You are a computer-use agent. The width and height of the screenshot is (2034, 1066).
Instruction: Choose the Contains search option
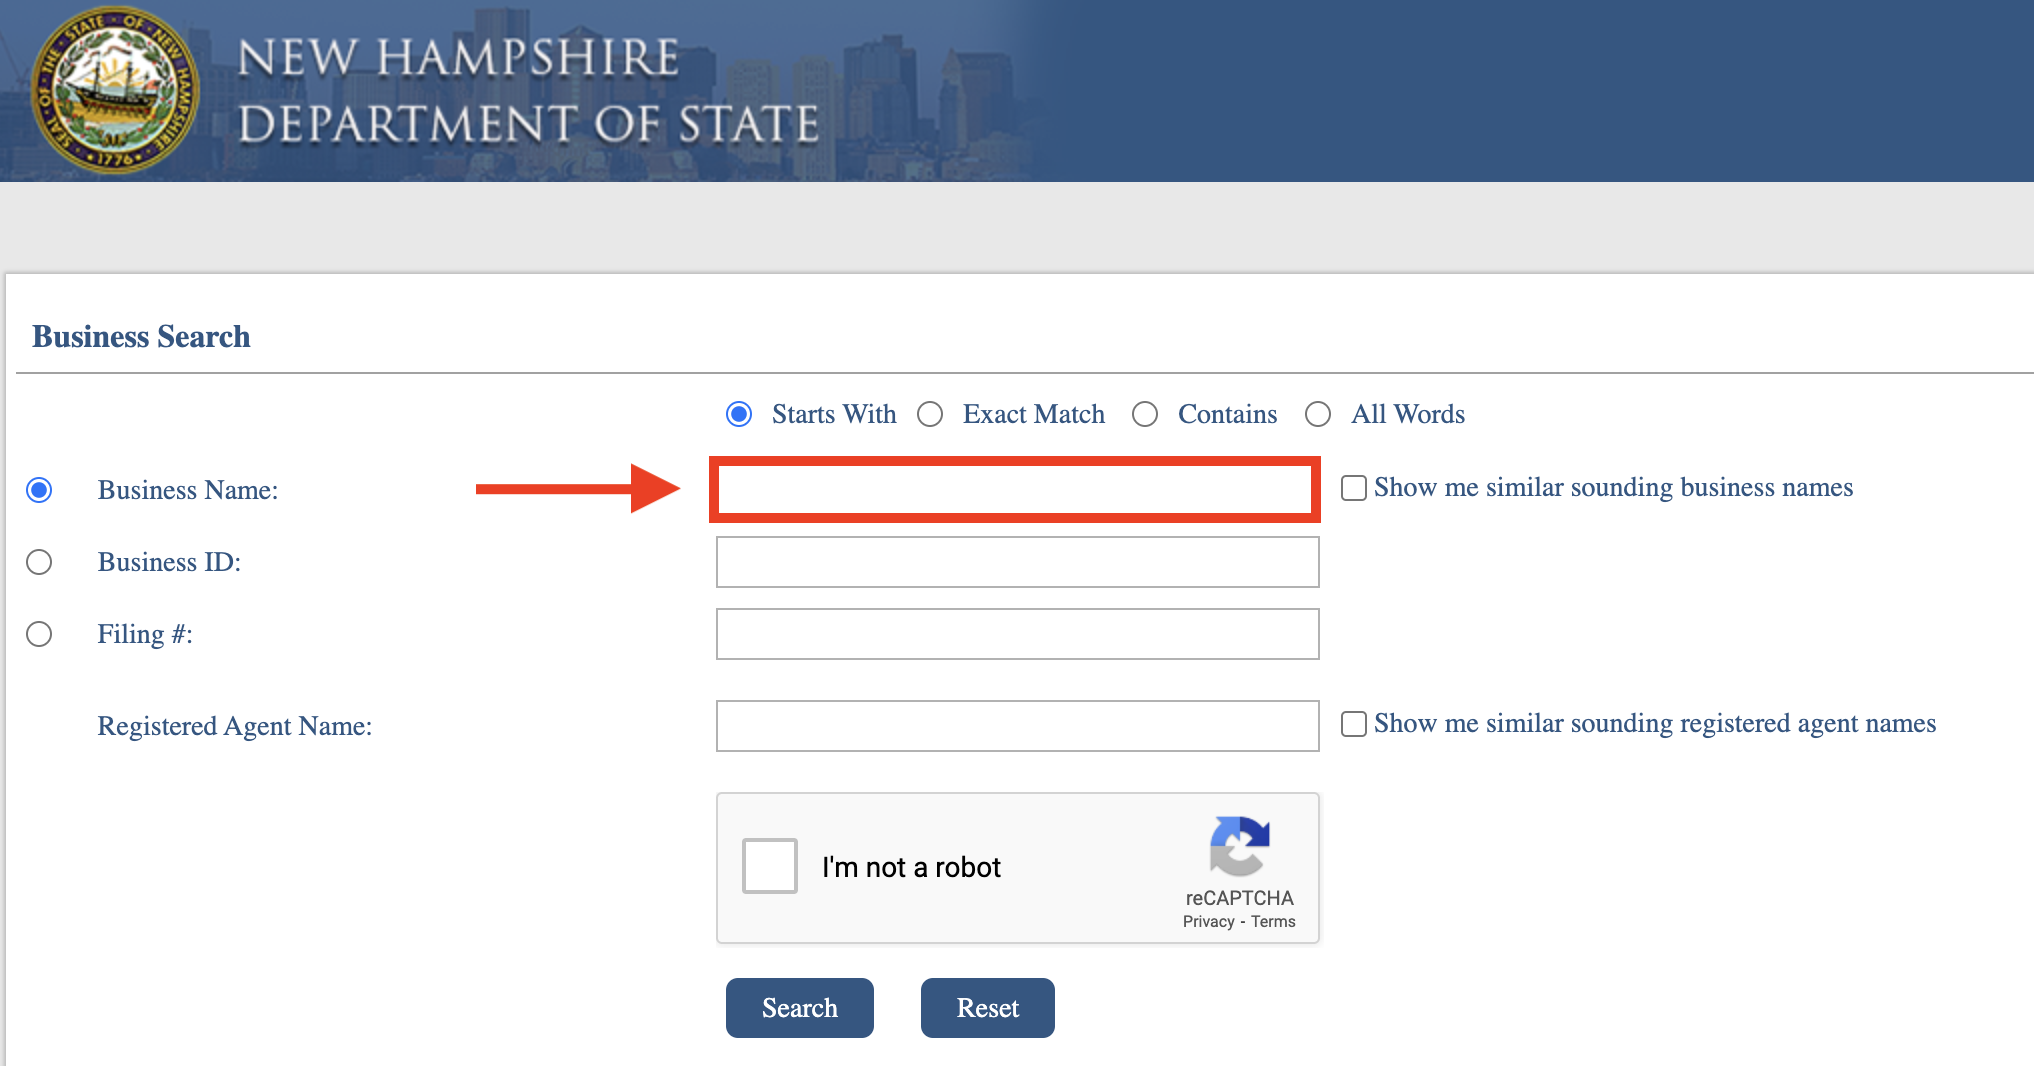(x=1145, y=414)
